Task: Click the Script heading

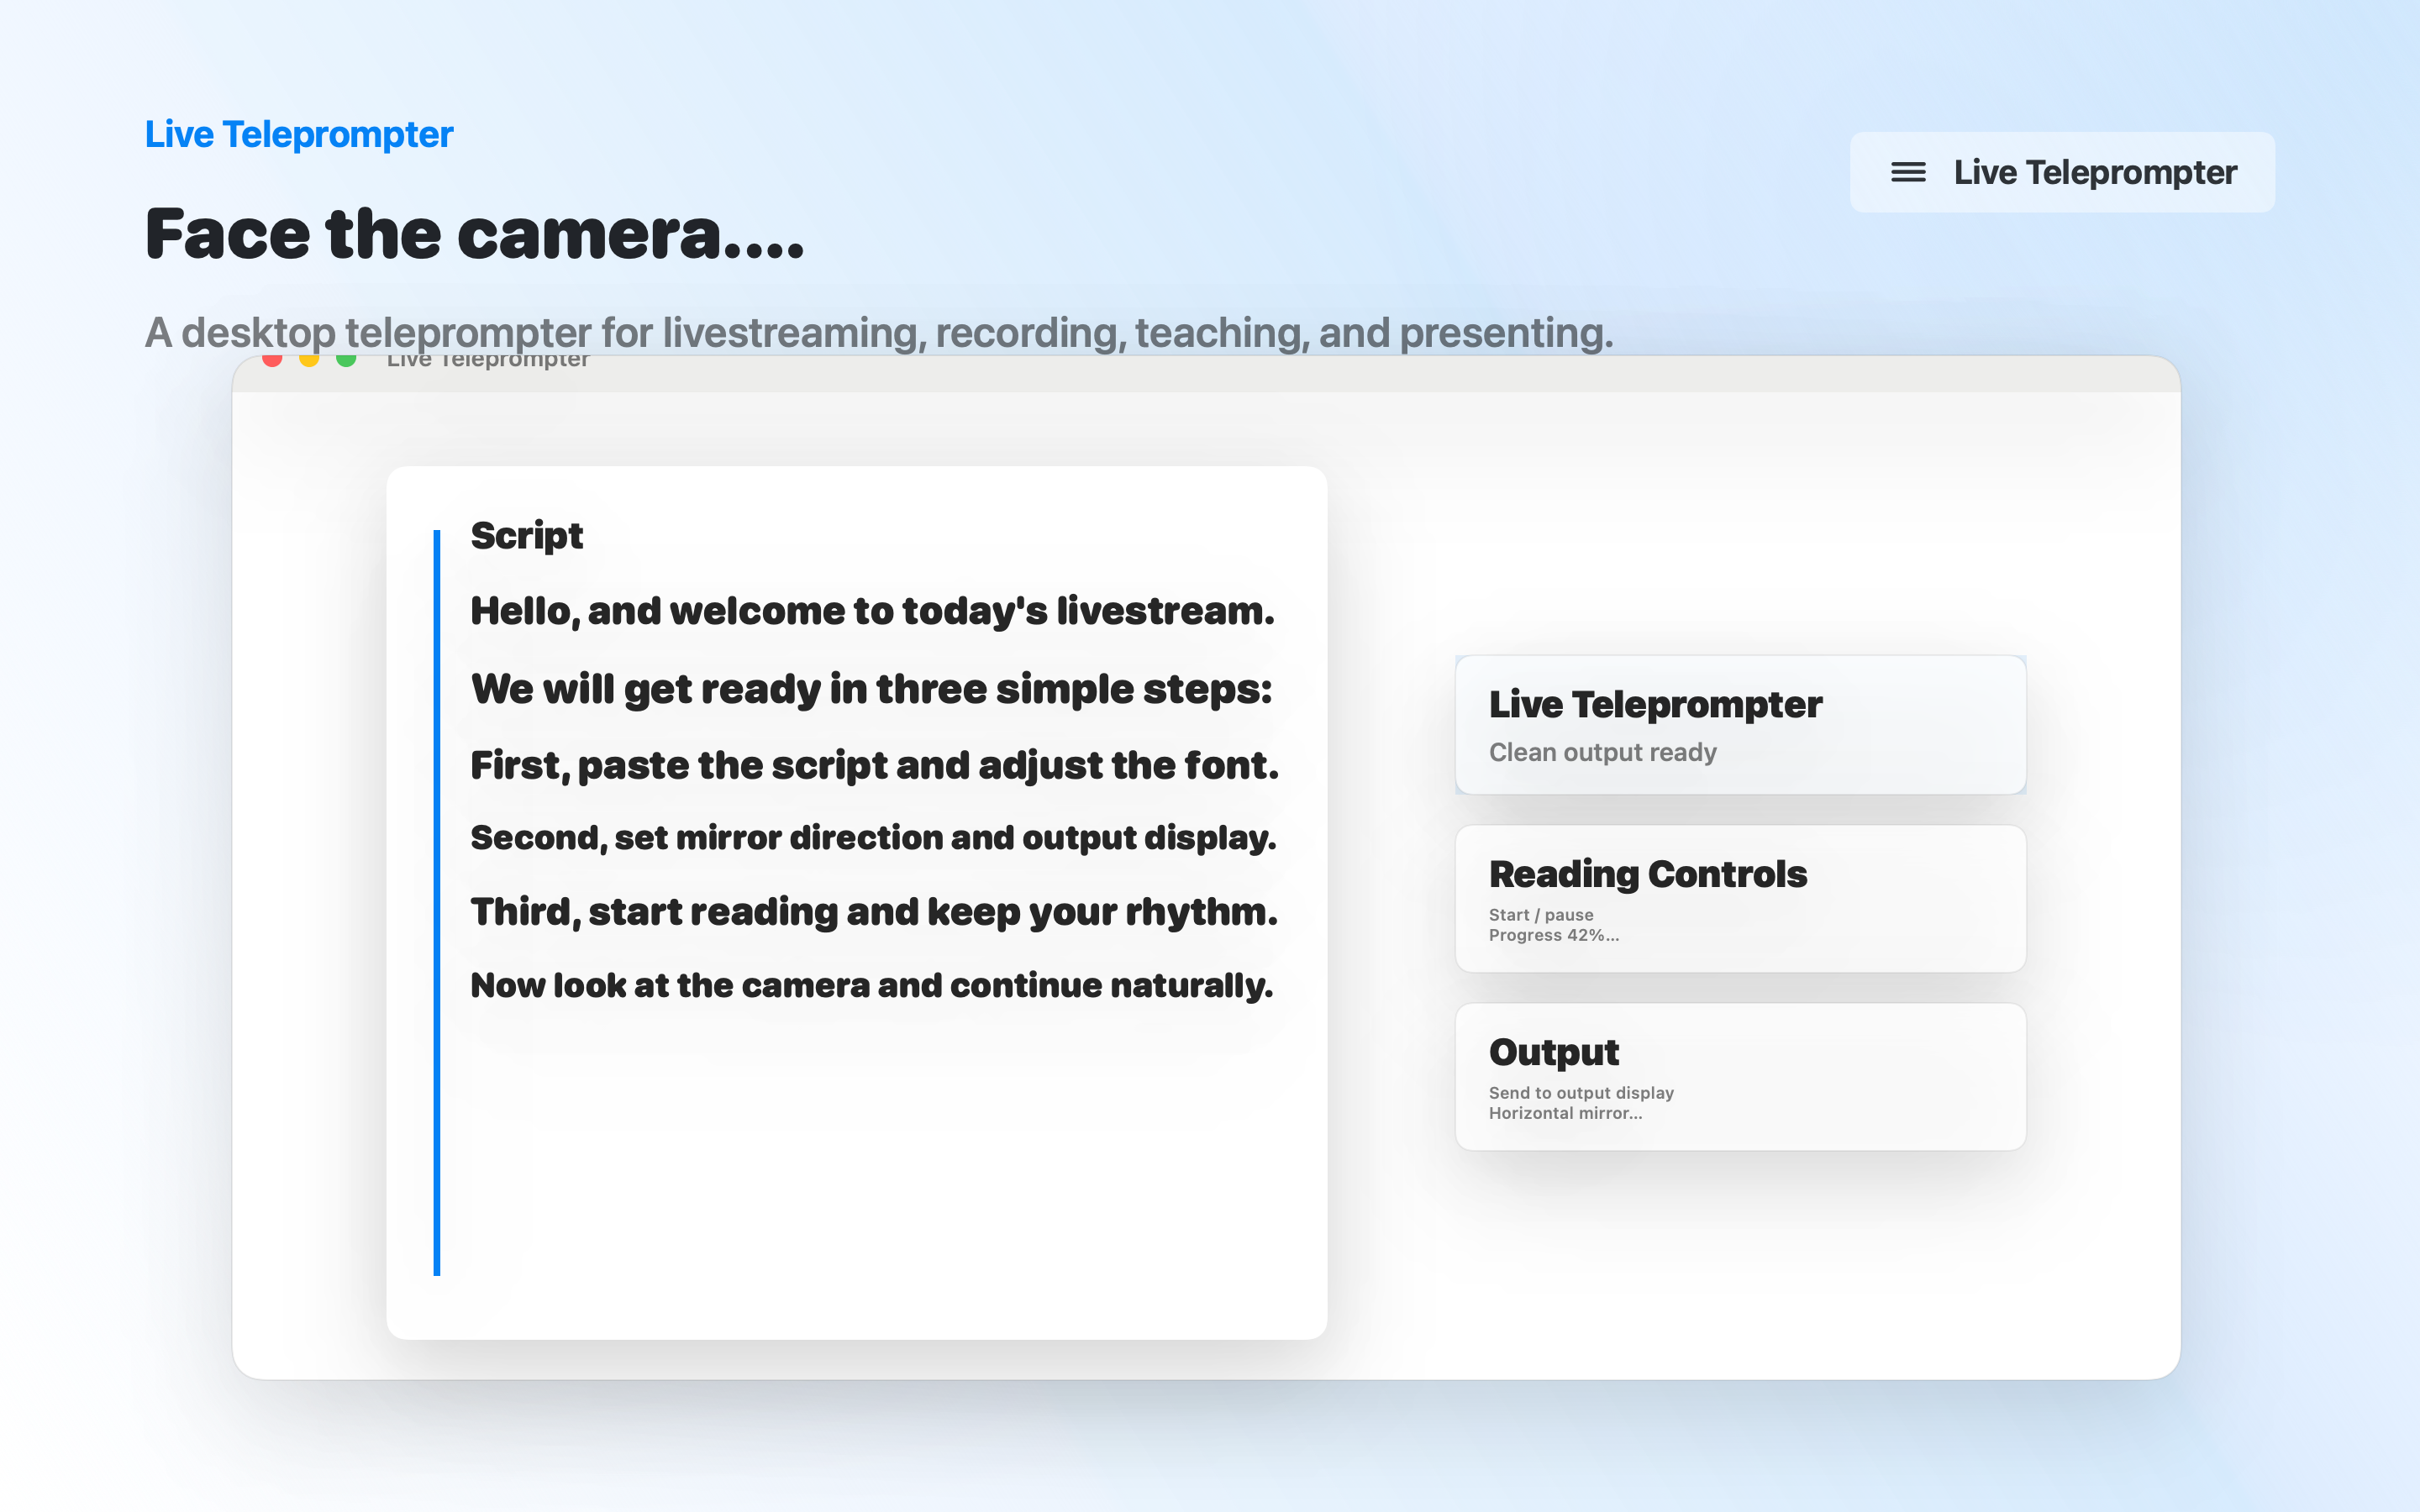Action: click(x=526, y=536)
